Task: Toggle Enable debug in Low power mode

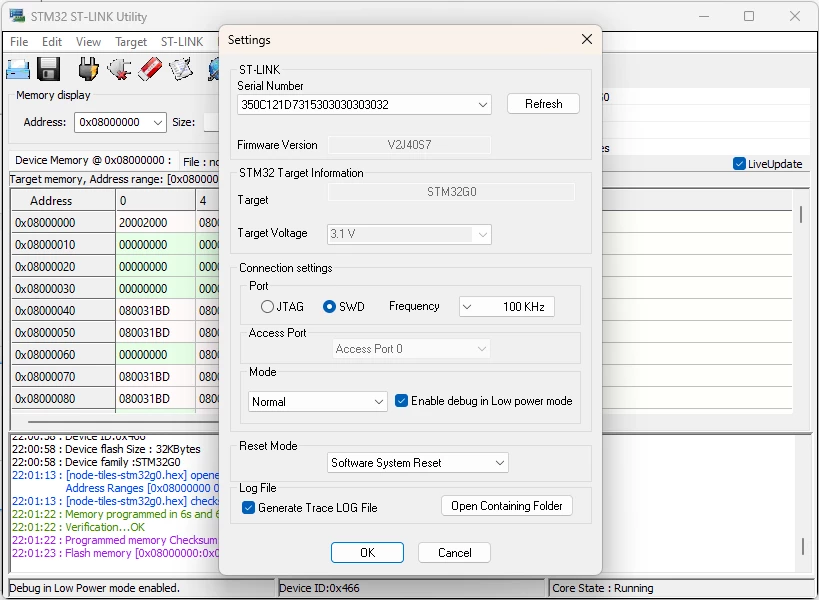Action: tap(401, 401)
